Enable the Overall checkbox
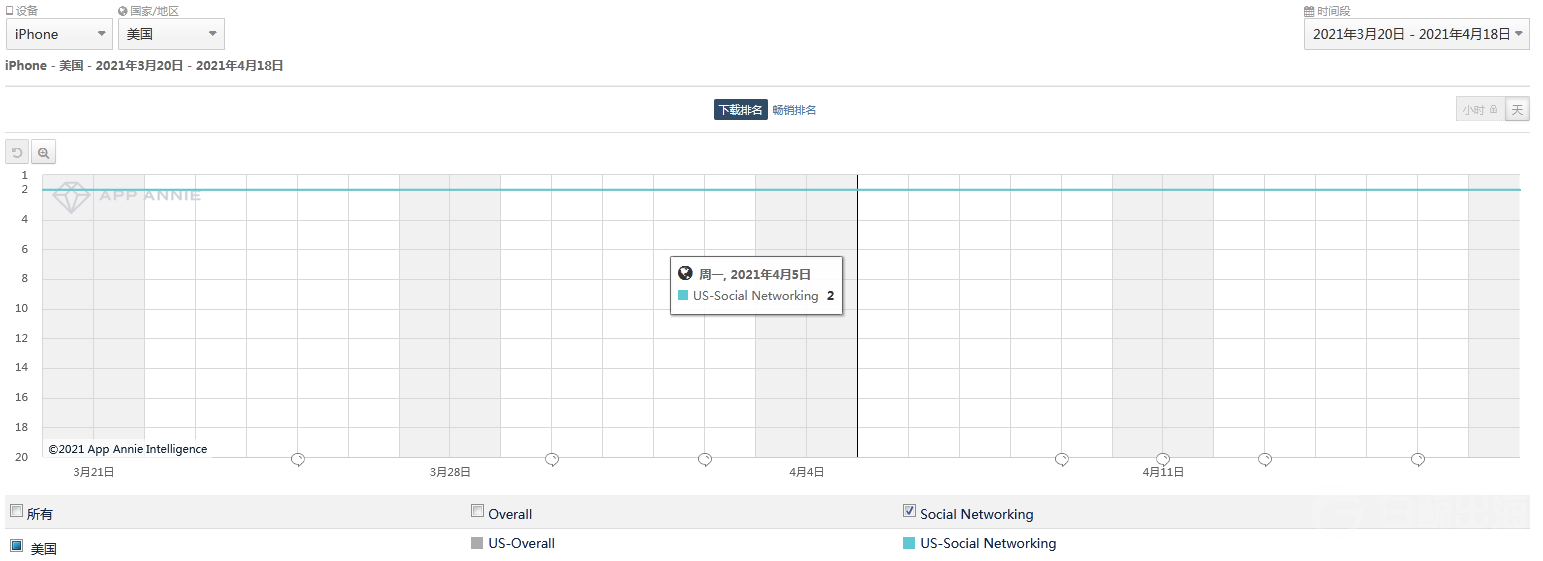The height and width of the screenshot is (561, 1543). pyautogui.click(x=477, y=511)
